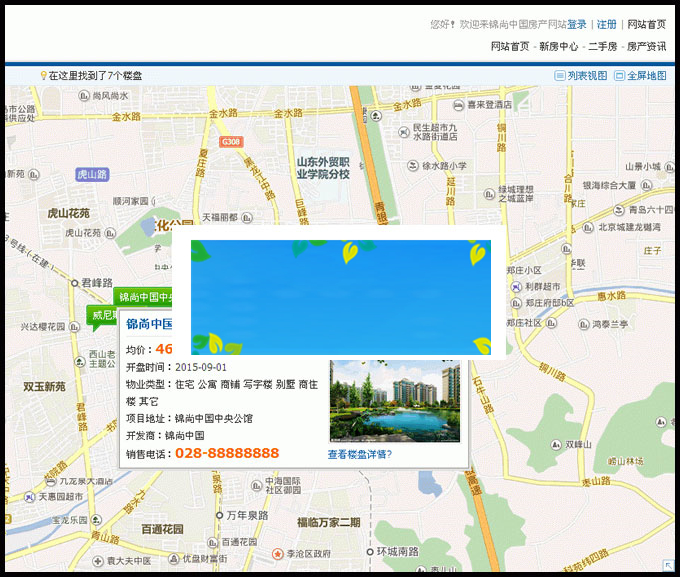Select the 威尼斯 green map marker

pyautogui.click(x=102, y=315)
